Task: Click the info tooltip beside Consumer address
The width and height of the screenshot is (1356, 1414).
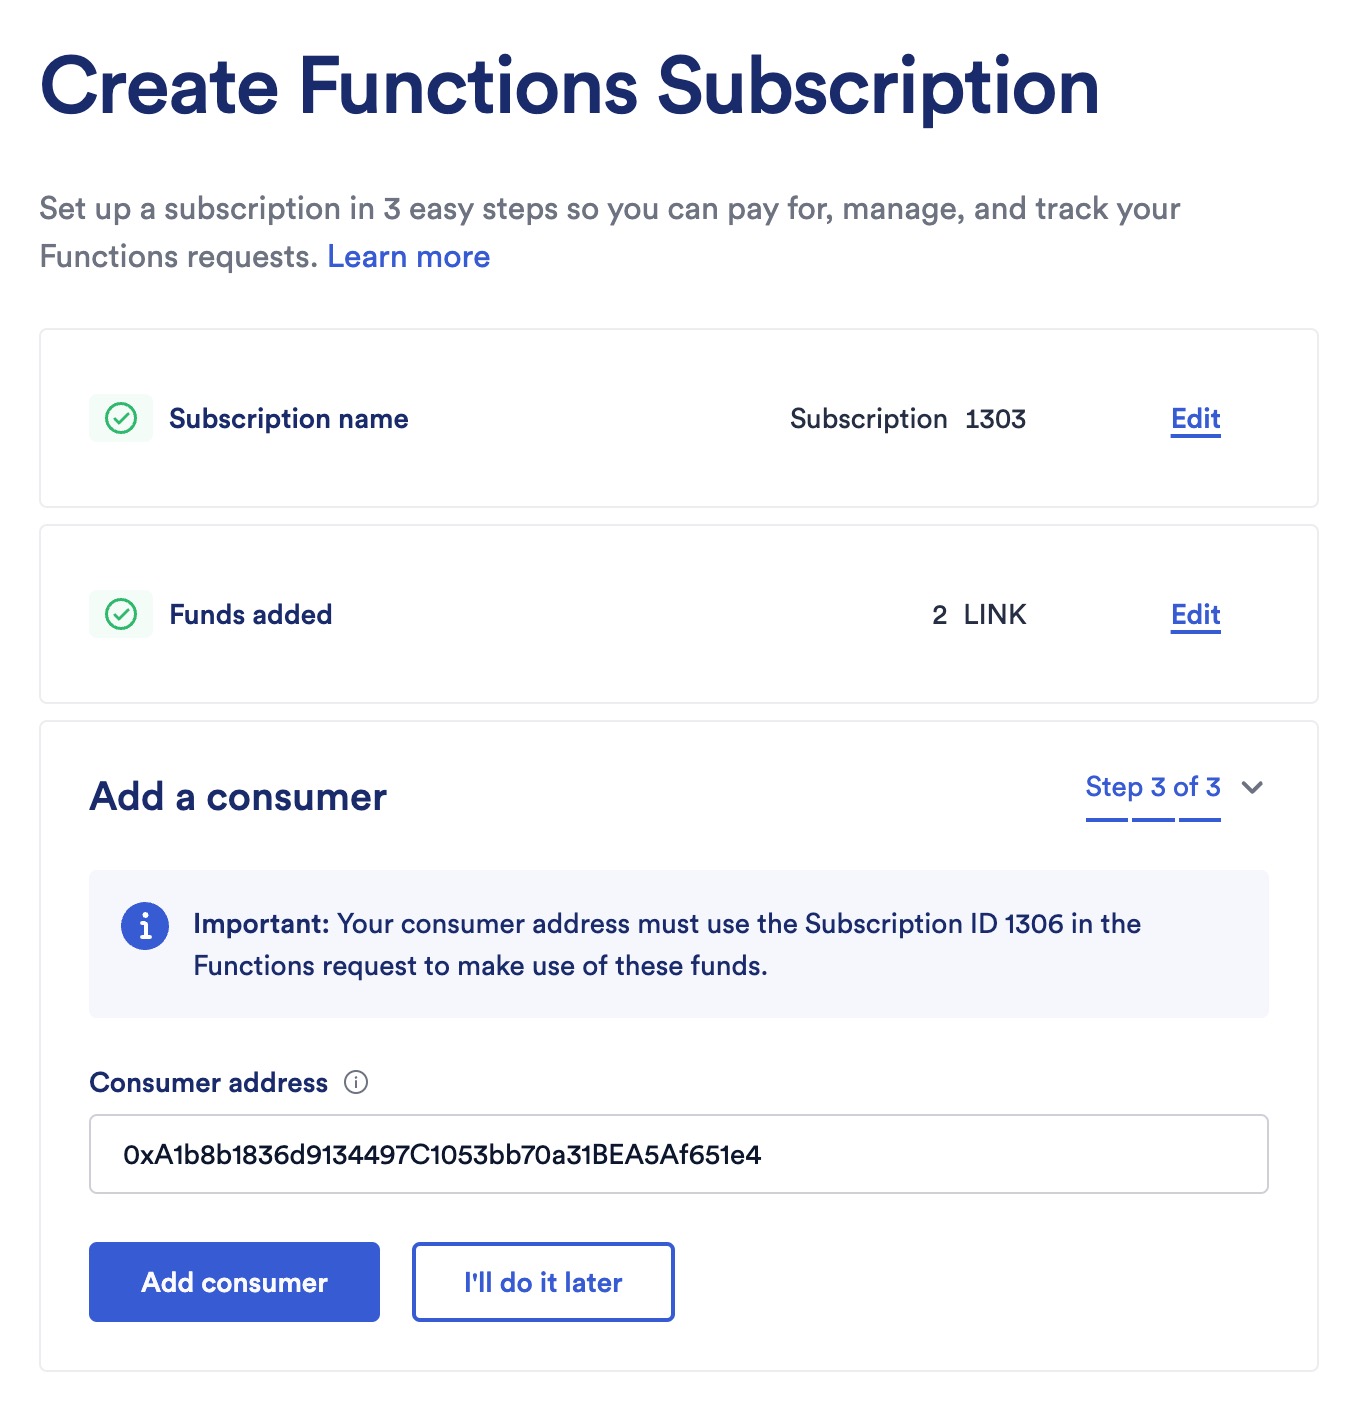Action: pyautogui.click(x=357, y=1081)
